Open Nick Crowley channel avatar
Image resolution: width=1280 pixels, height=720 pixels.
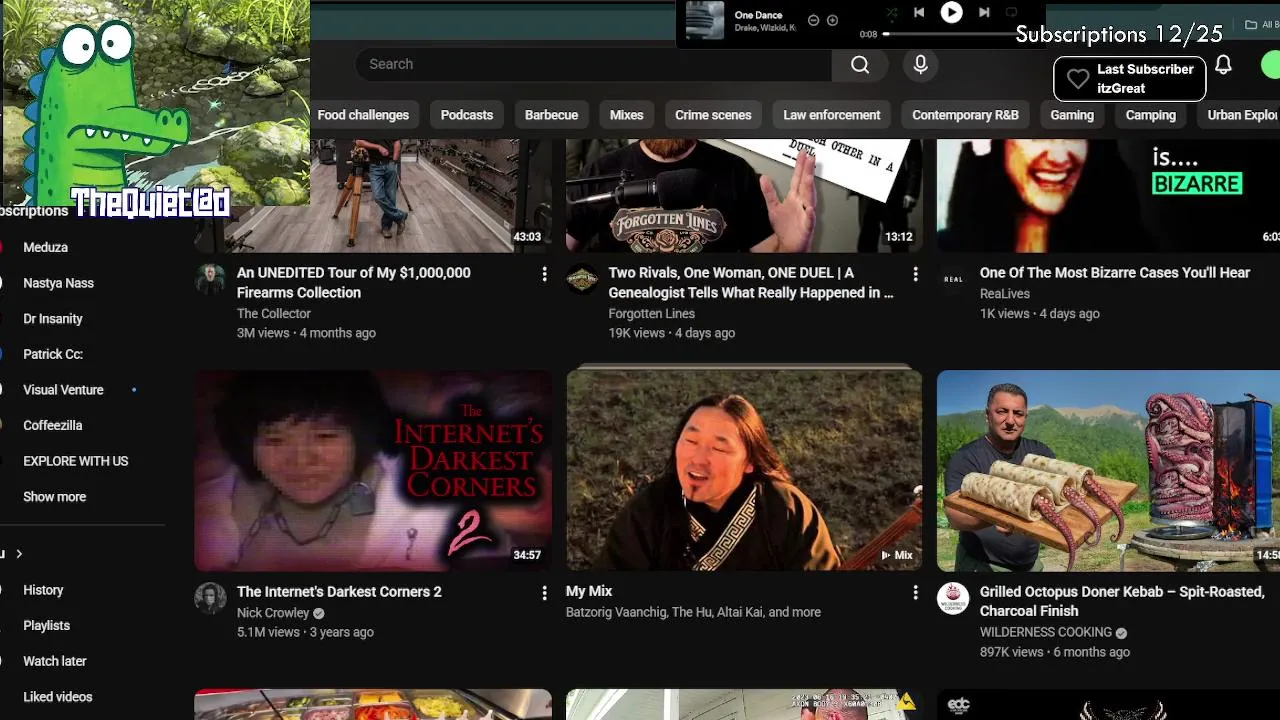[210, 598]
